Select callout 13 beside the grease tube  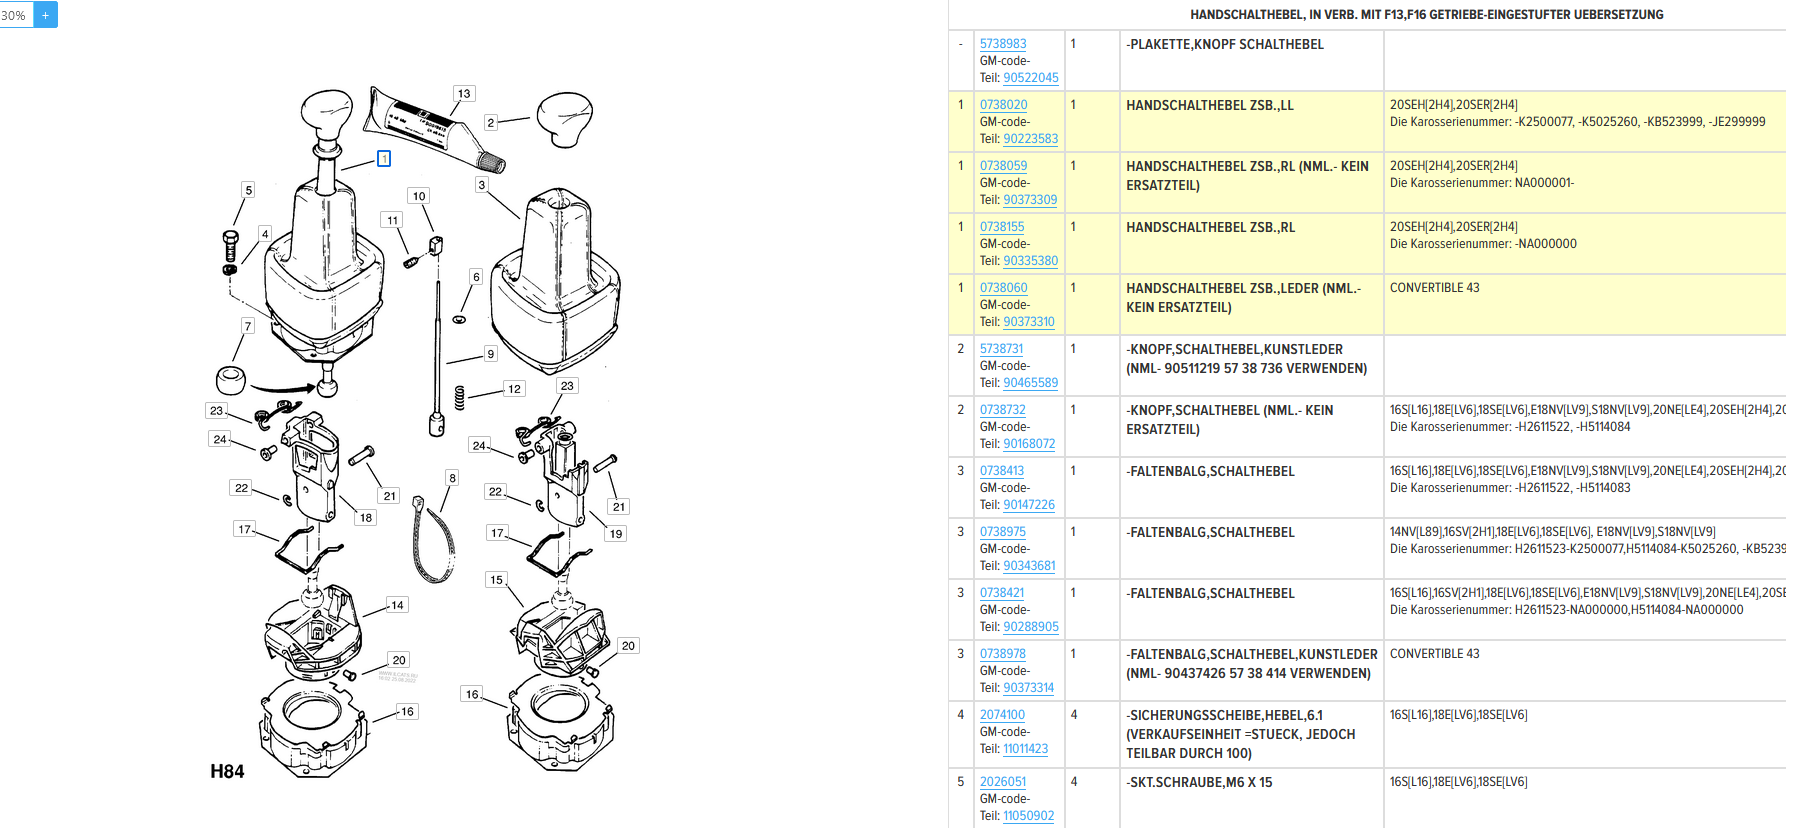463,94
